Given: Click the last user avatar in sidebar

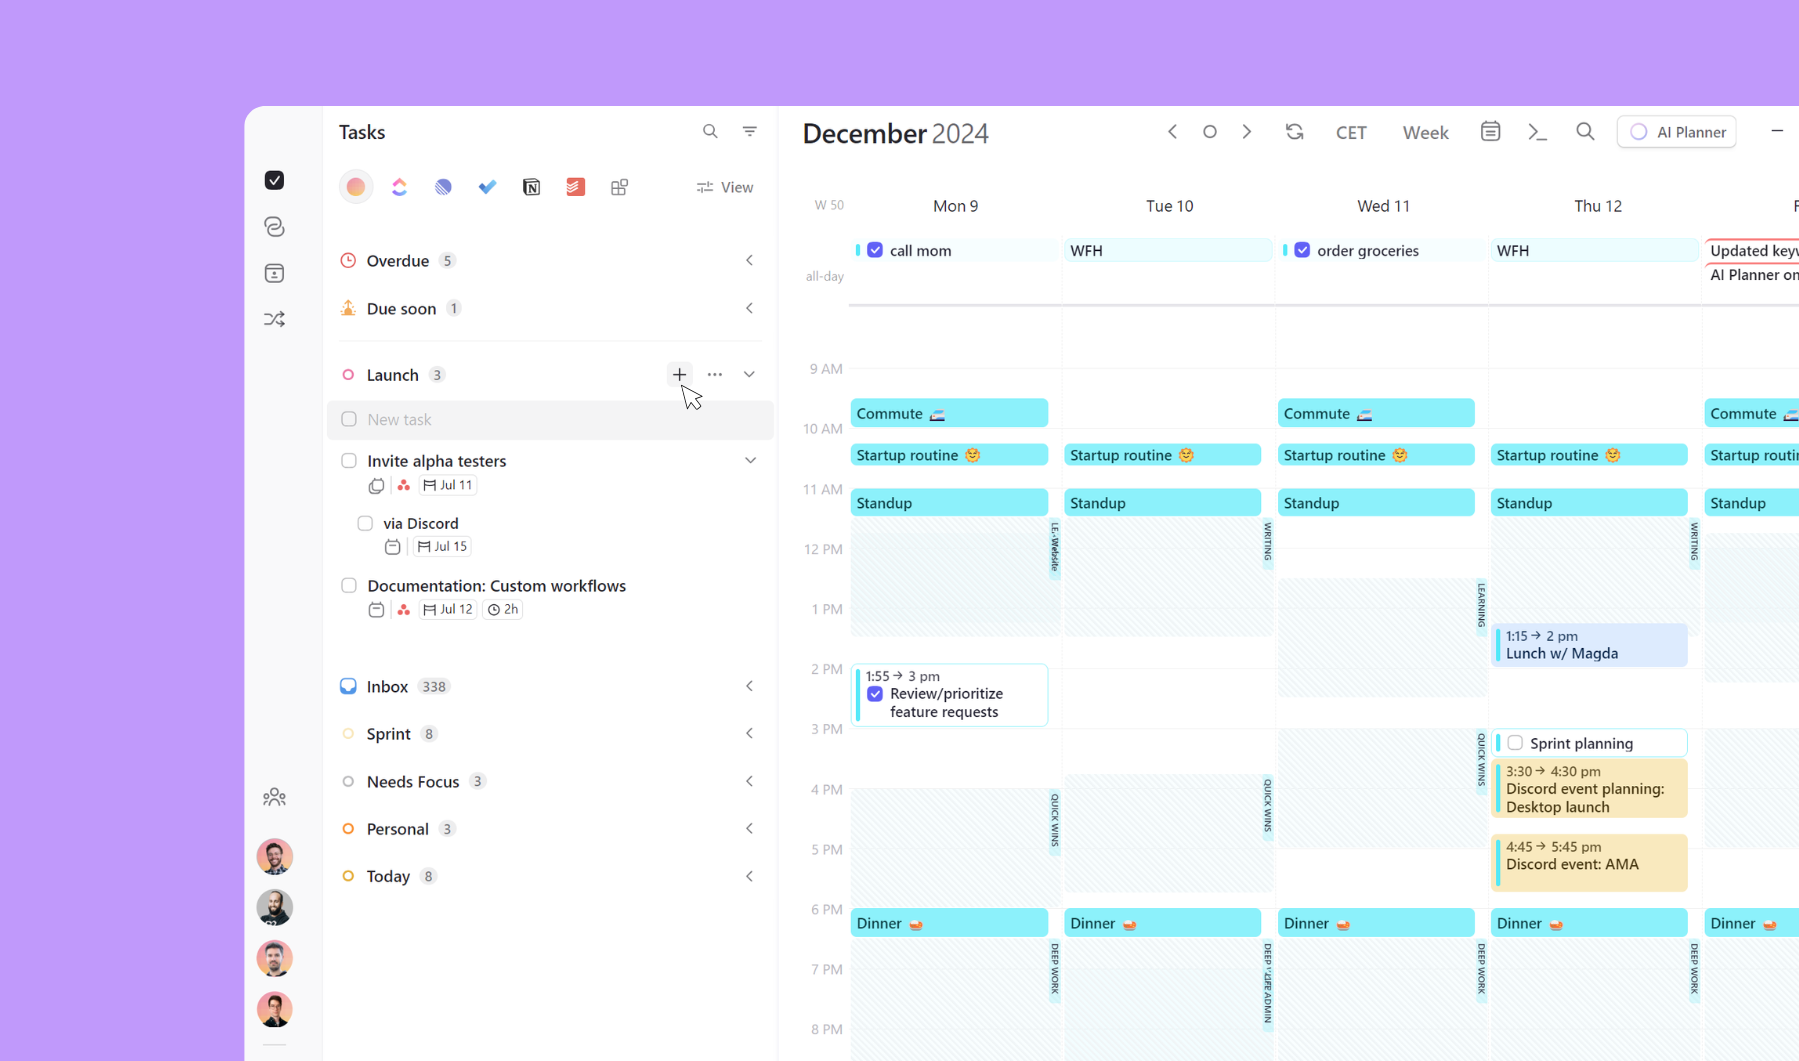Looking at the screenshot, I should pos(274,1010).
